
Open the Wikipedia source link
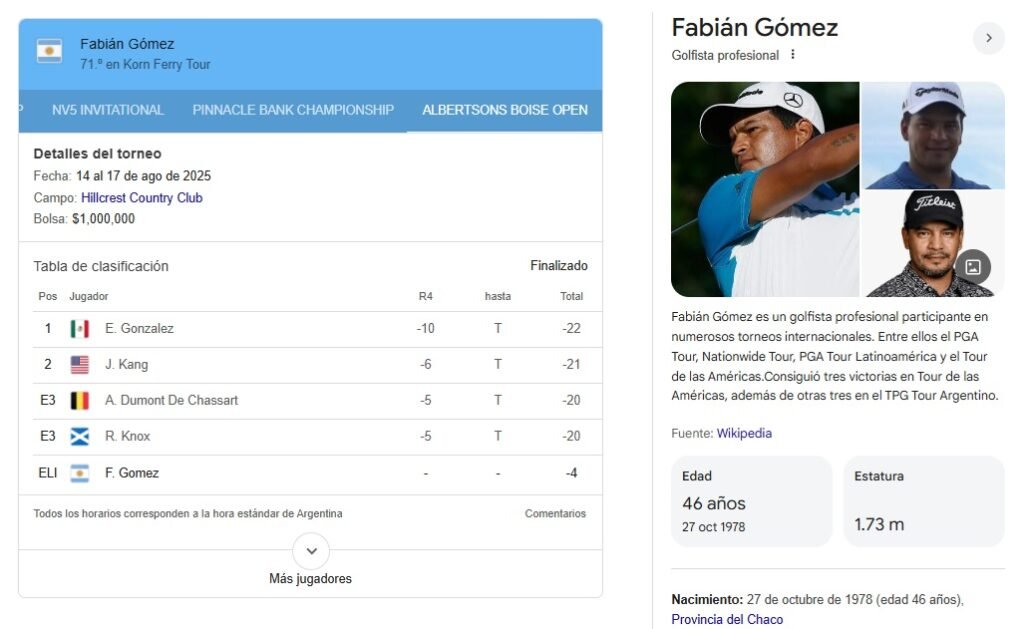pyautogui.click(x=744, y=434)
